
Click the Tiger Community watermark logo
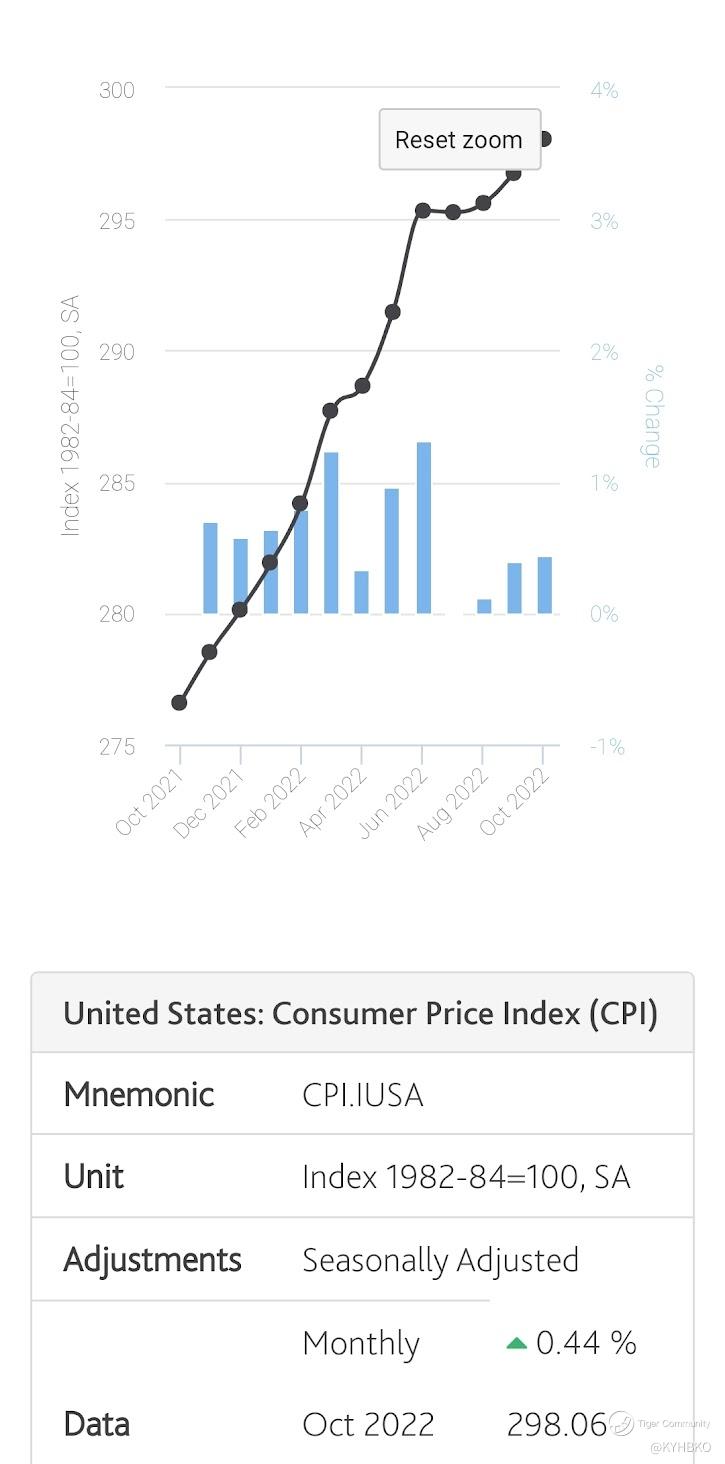[x=622, y=1422]
